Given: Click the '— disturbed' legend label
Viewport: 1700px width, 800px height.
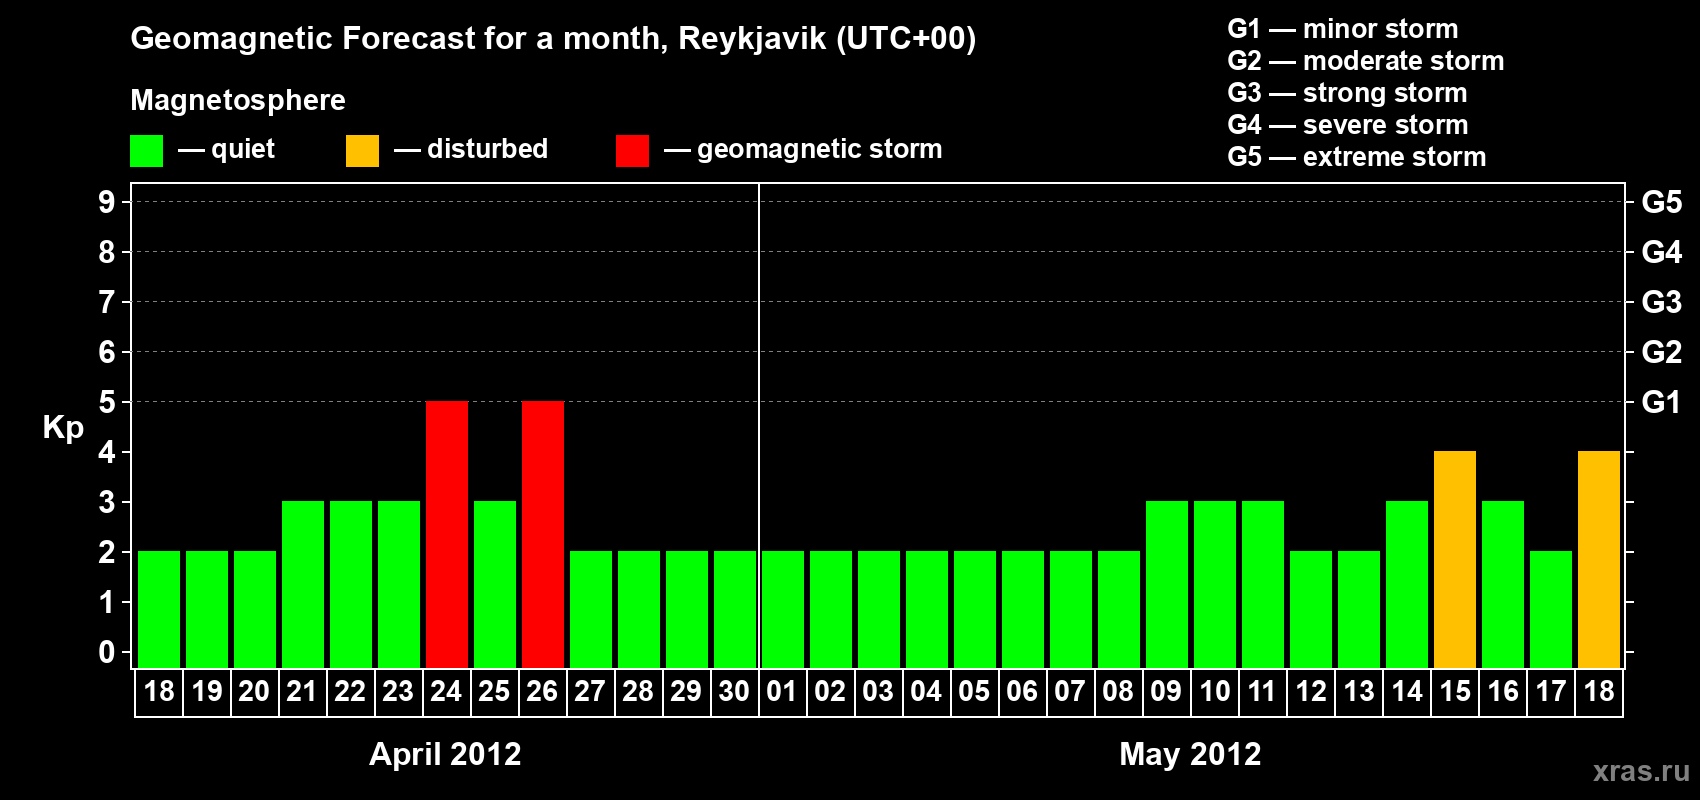Looking at the screenshot, I should point(471,149).
